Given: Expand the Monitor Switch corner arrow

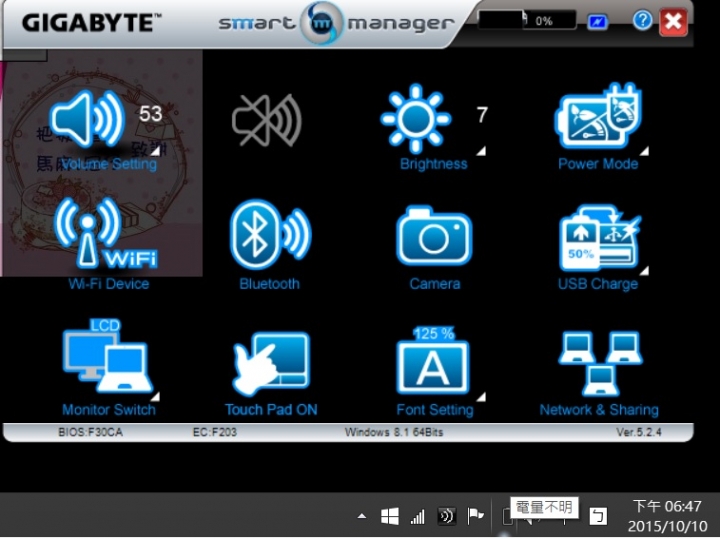Looking at the screenshot, I should [155, 396].
